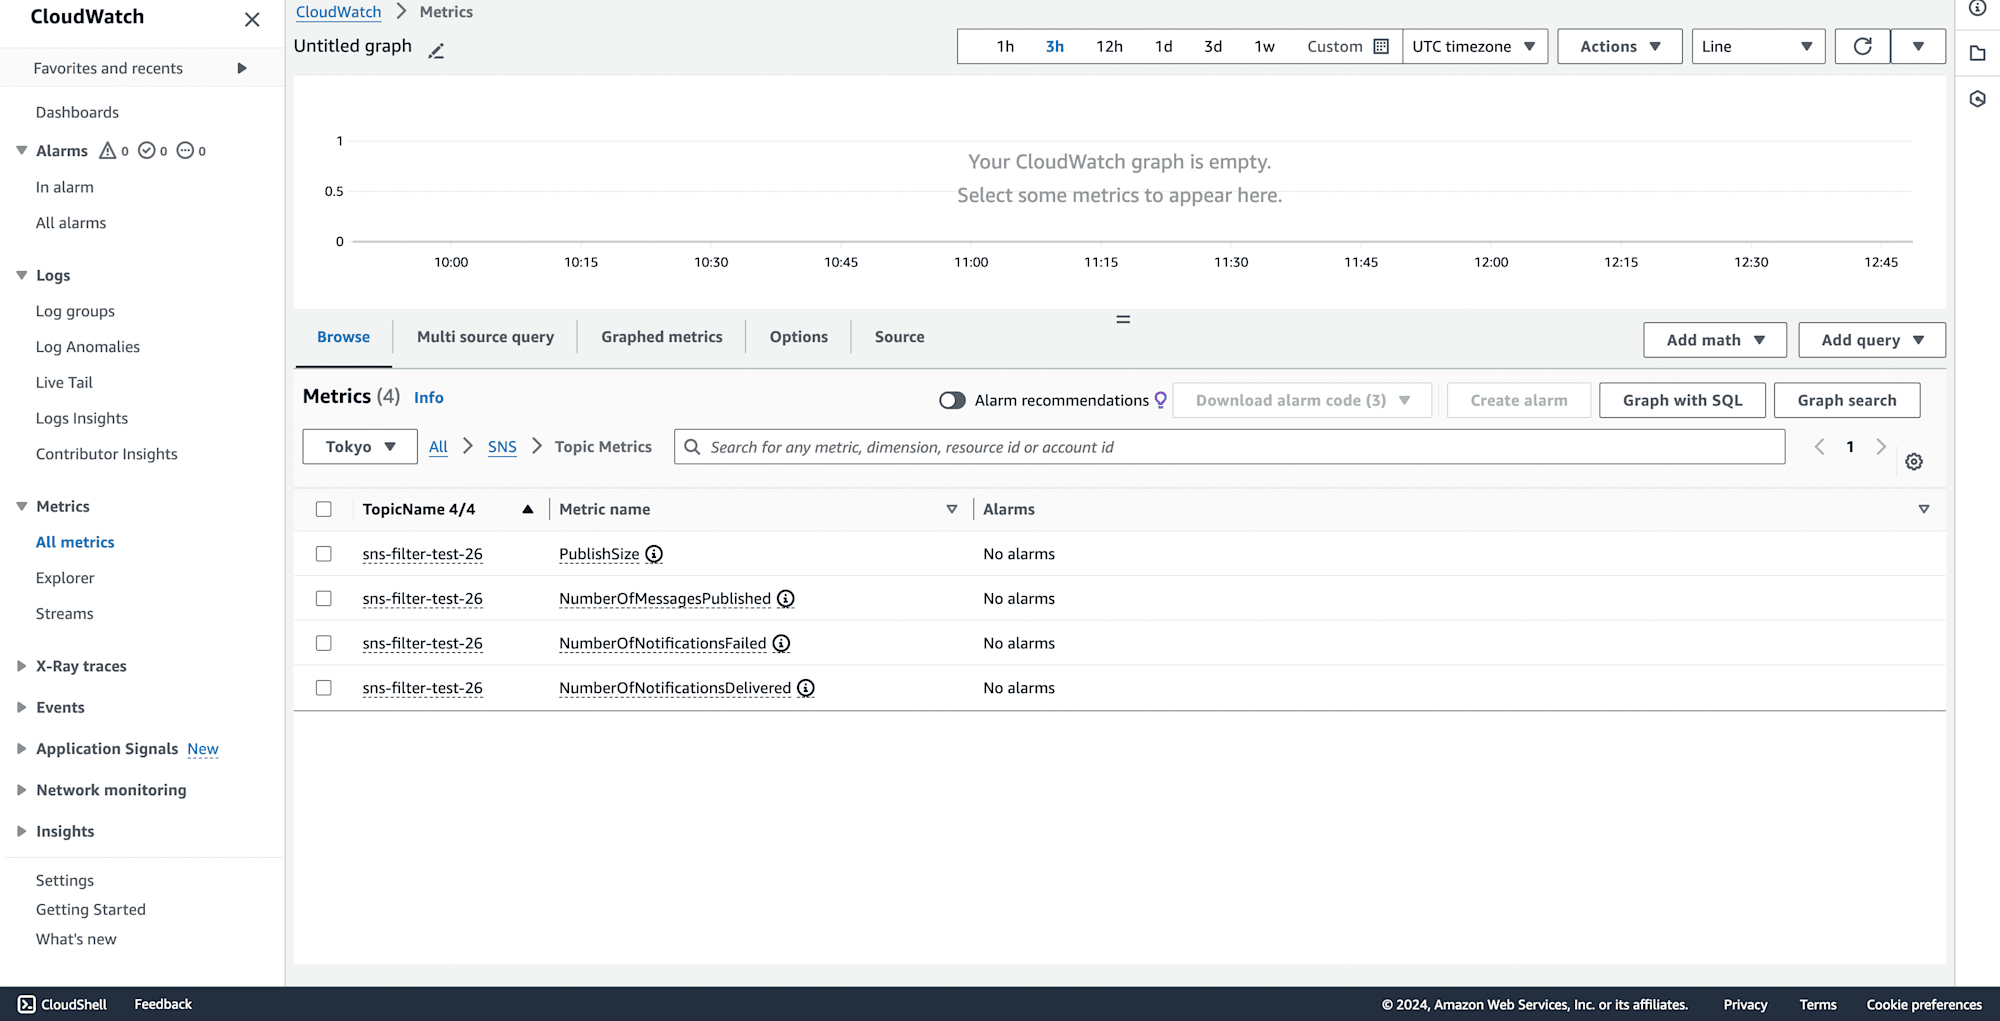Open refresh options dropdown arrow
Screen dimensions: 2000x1021
pos(1918,46)
